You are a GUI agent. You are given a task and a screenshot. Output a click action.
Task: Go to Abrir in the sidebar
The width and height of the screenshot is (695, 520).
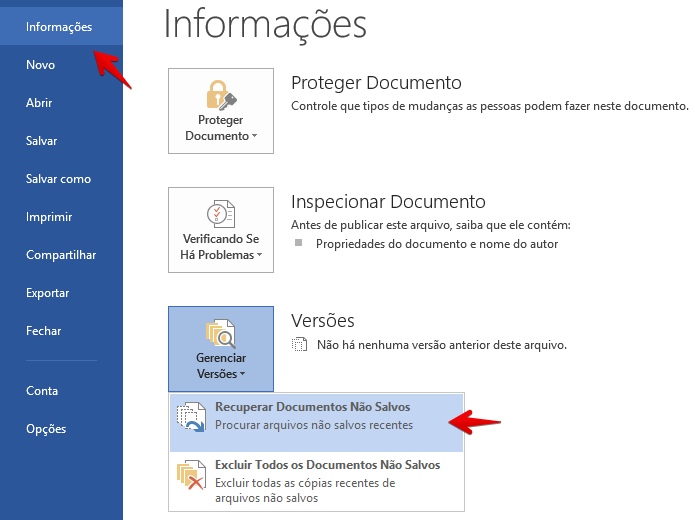[x=39, y=103]
